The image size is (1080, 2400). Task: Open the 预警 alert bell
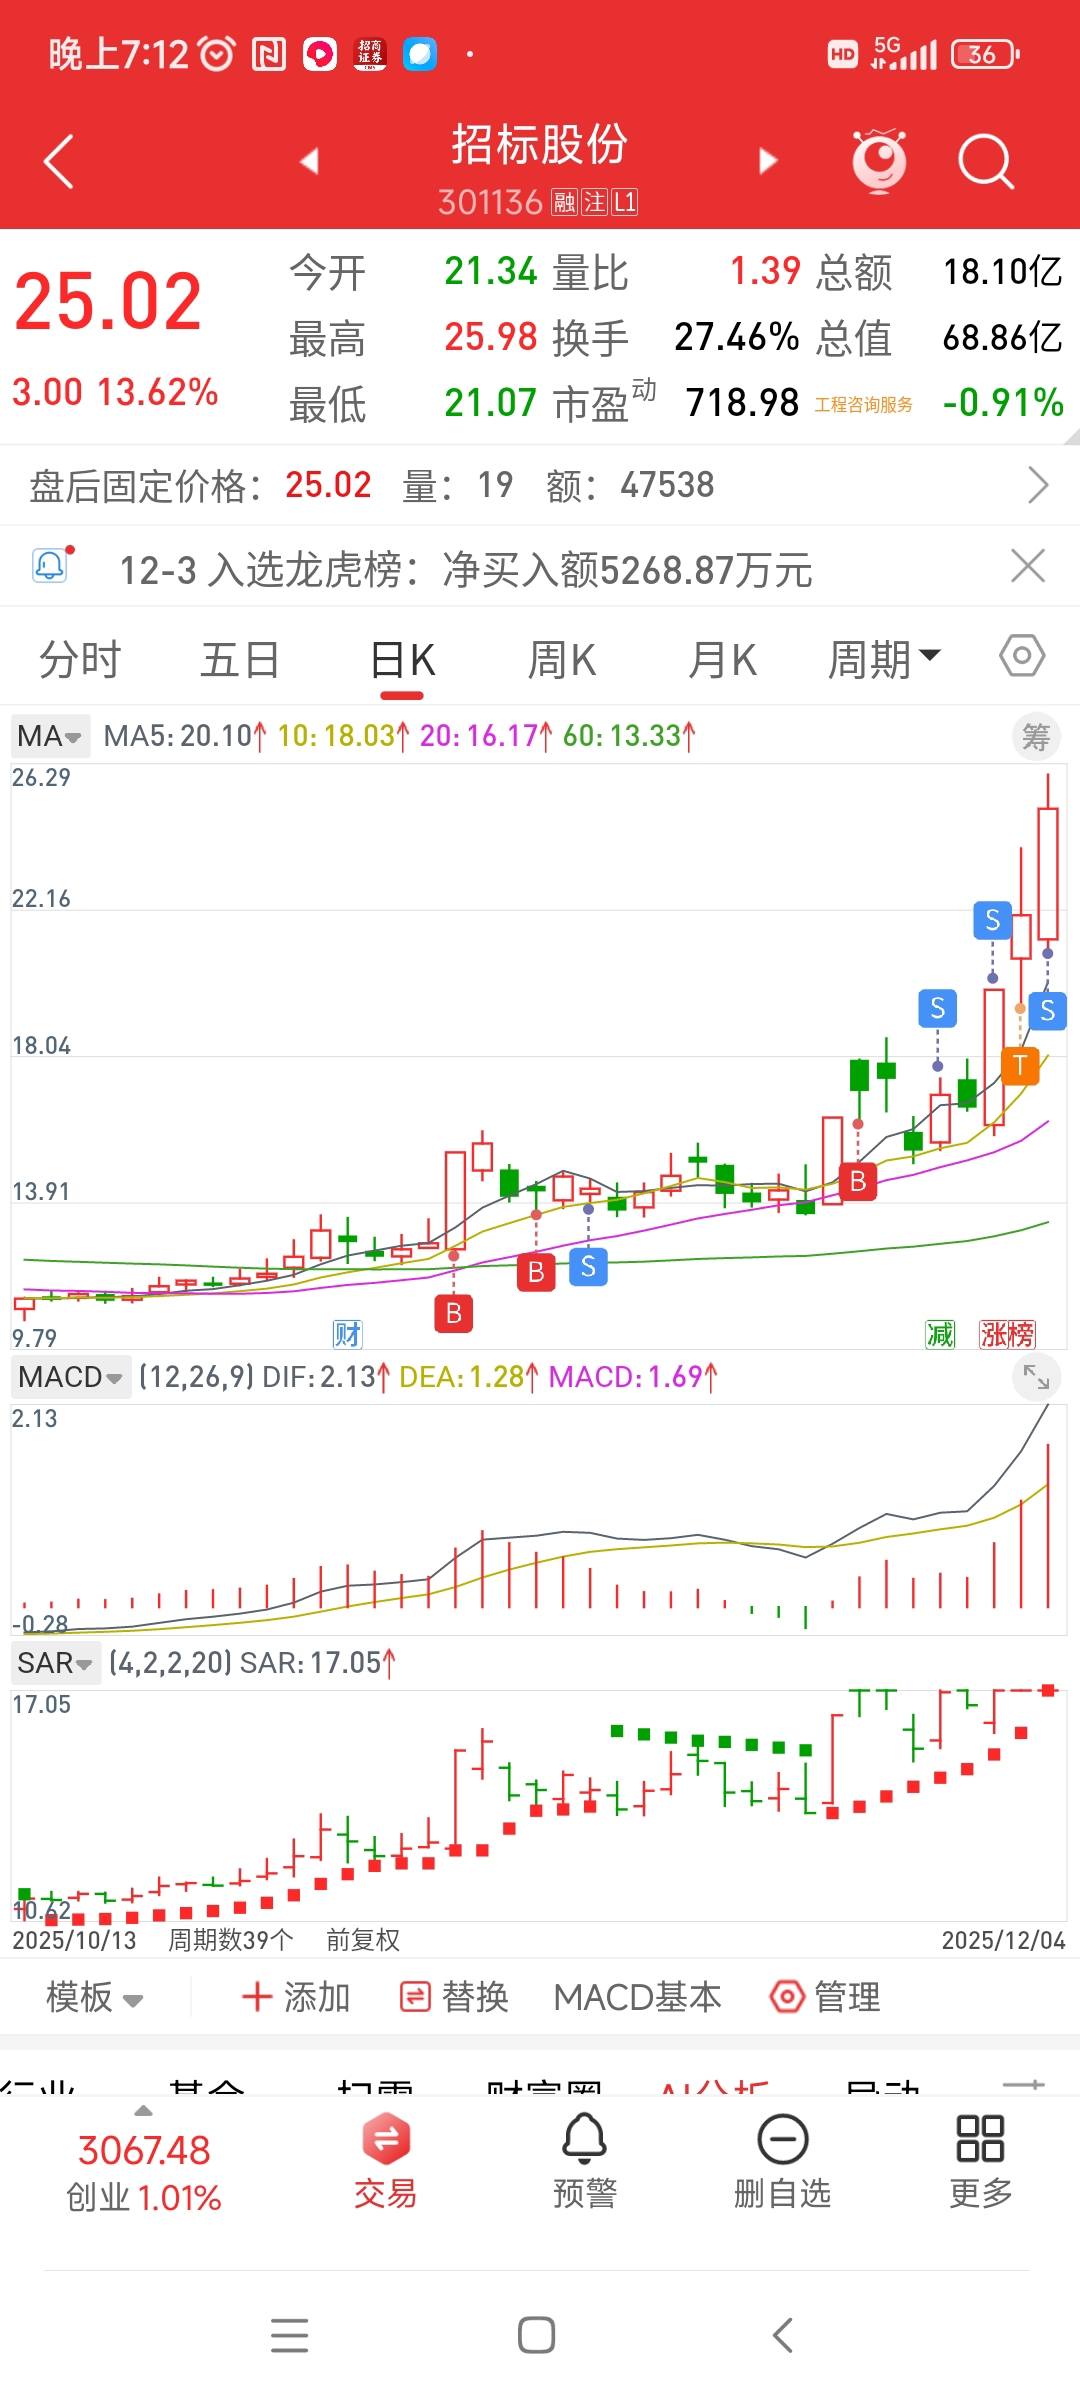(585, 2161)
